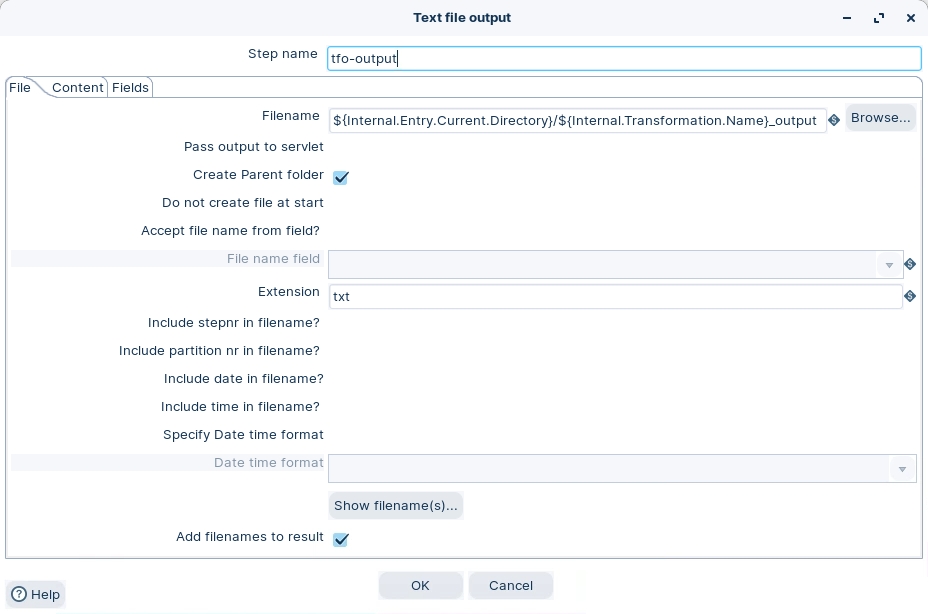Toggle Add filenames to result checkbox
Viewport: 928px width, 614px height.
click(x=341, y=539)
